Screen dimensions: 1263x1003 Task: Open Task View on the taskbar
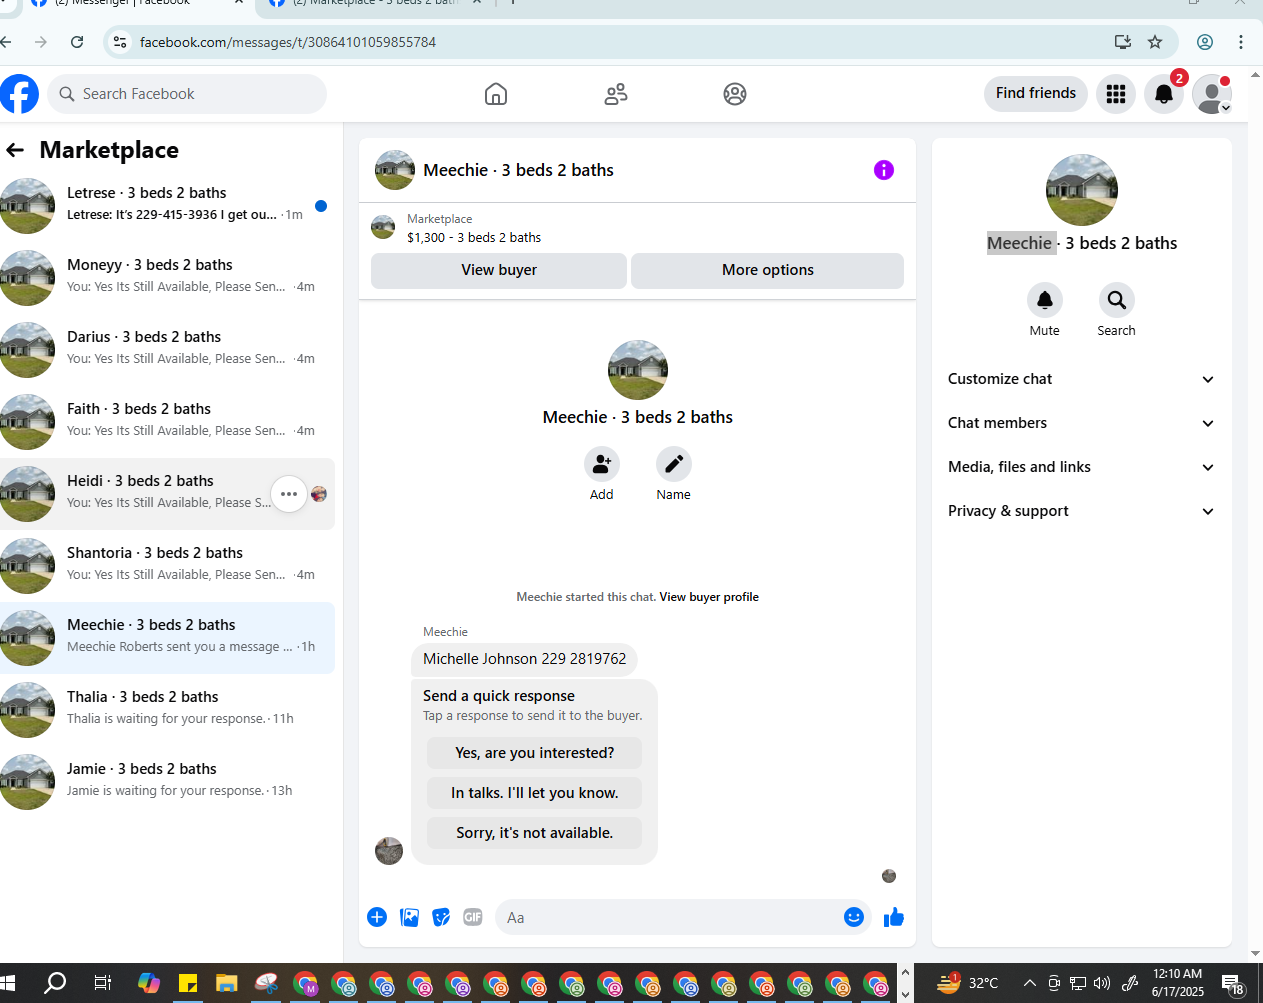coord(102,983)
